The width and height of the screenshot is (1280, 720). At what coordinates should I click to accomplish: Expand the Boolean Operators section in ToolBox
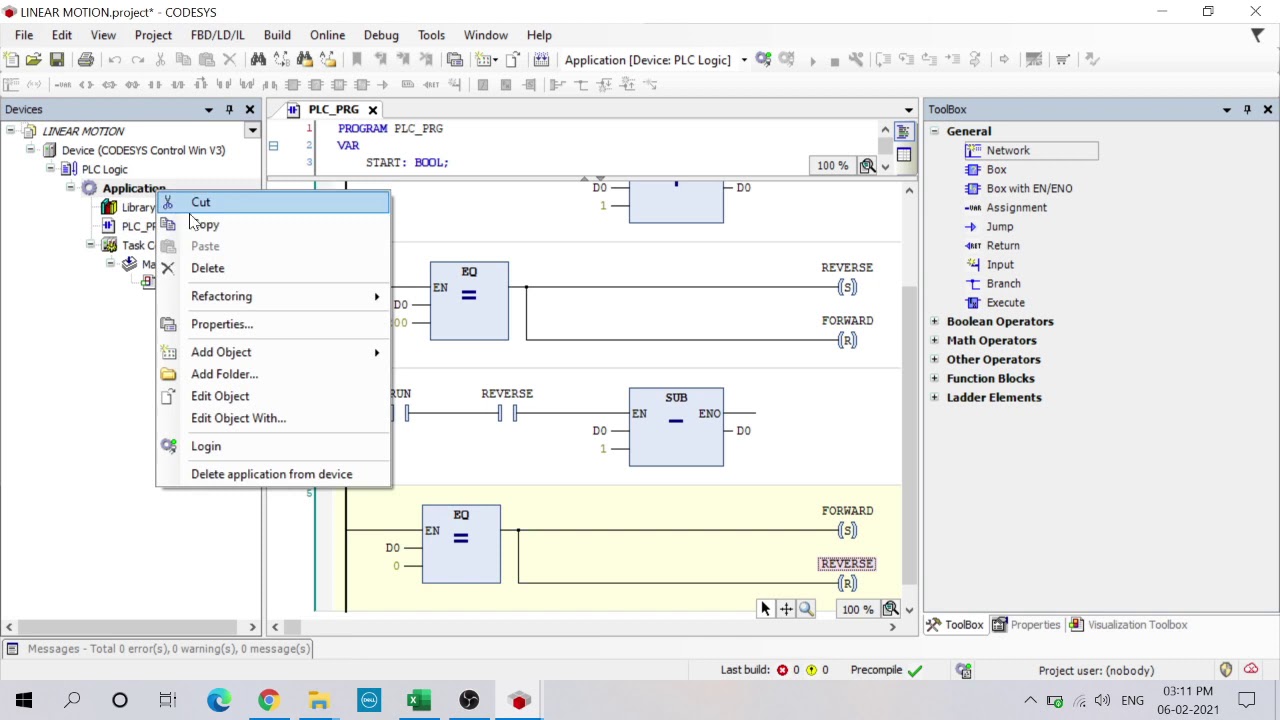[934, 321]
